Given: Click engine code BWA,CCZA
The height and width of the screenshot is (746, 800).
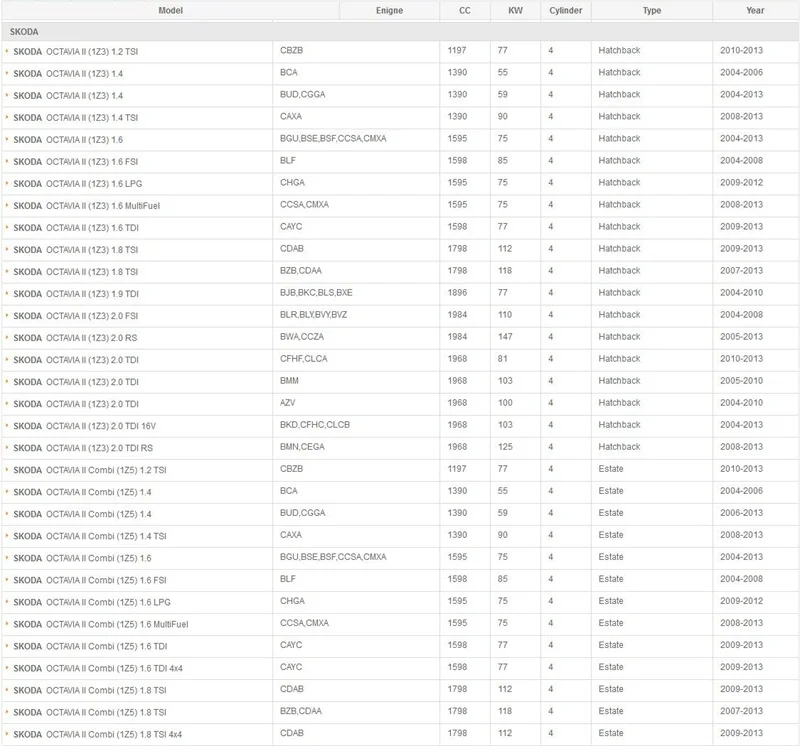Looking at the screenshot, I should pyautogui.click(x=302, y=336).
